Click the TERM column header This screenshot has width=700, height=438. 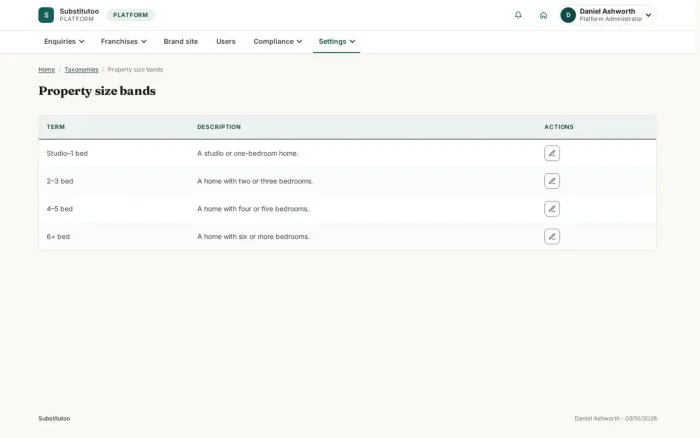56,127
